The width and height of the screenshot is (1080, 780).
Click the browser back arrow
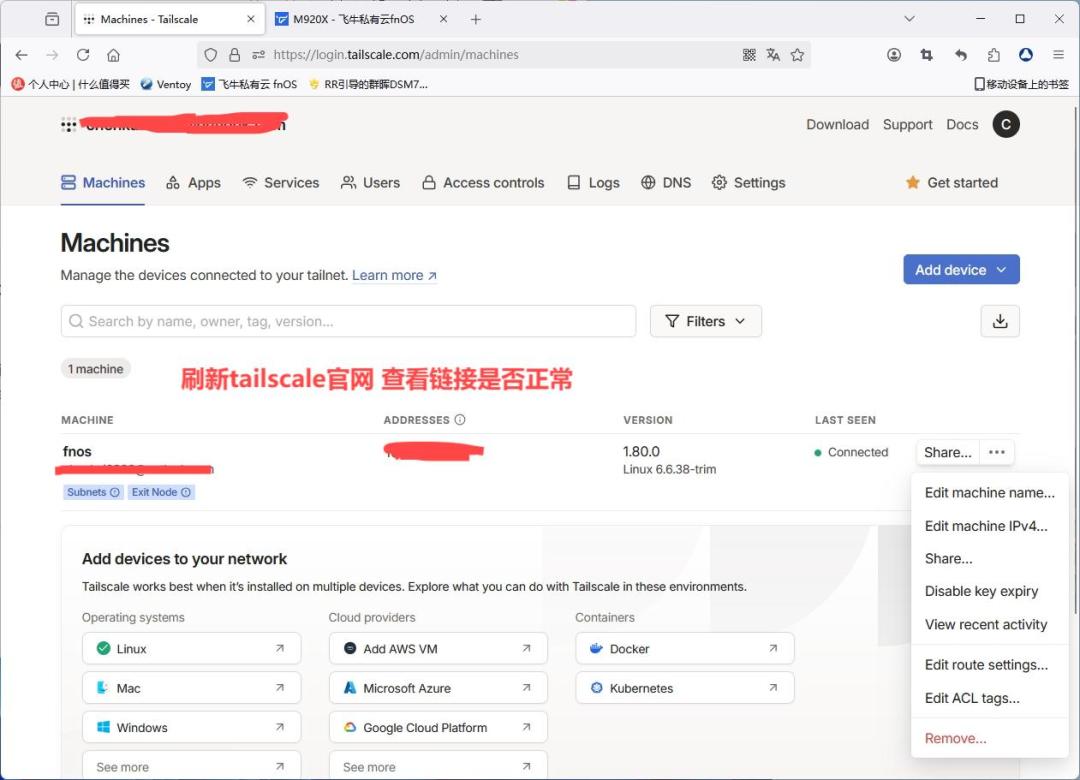click(x=21, y=55)
